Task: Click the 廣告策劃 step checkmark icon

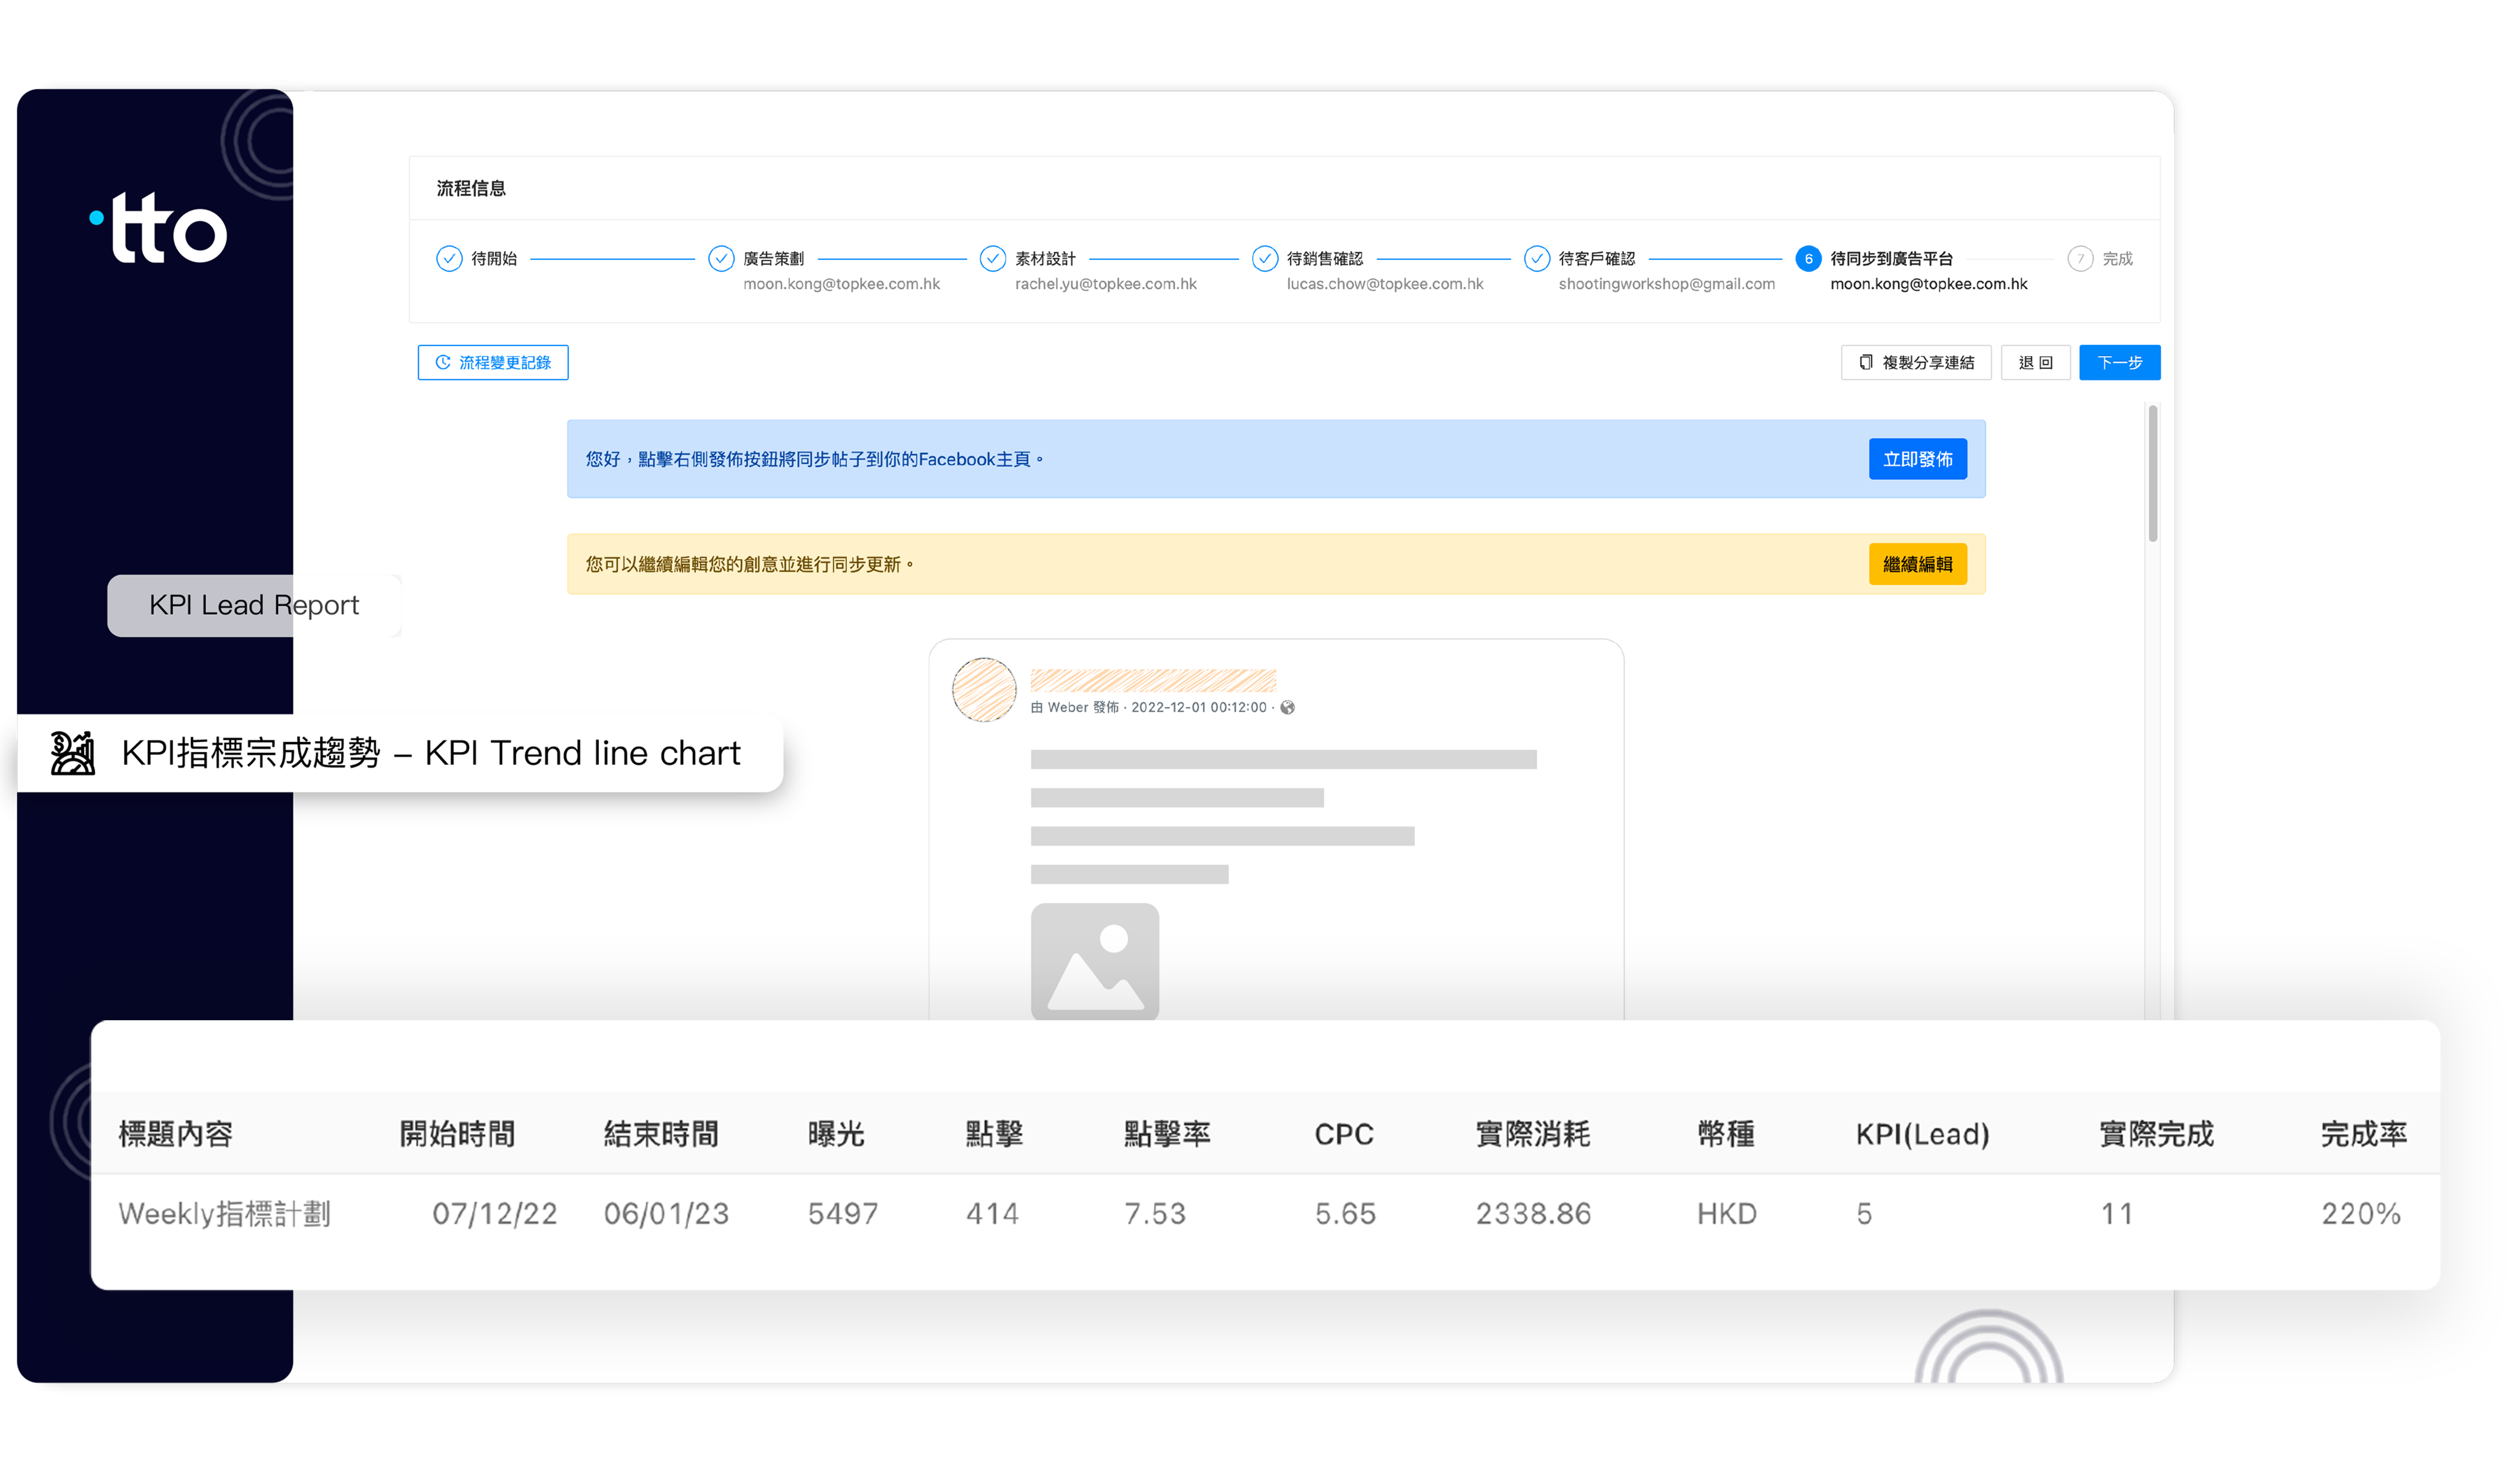Action: 721,259
